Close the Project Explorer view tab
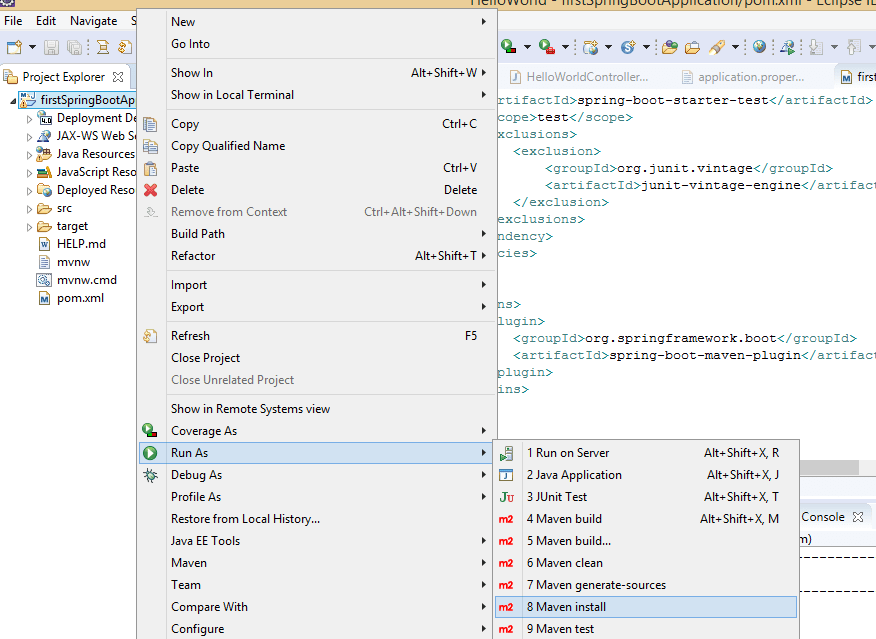 (118, 77)
